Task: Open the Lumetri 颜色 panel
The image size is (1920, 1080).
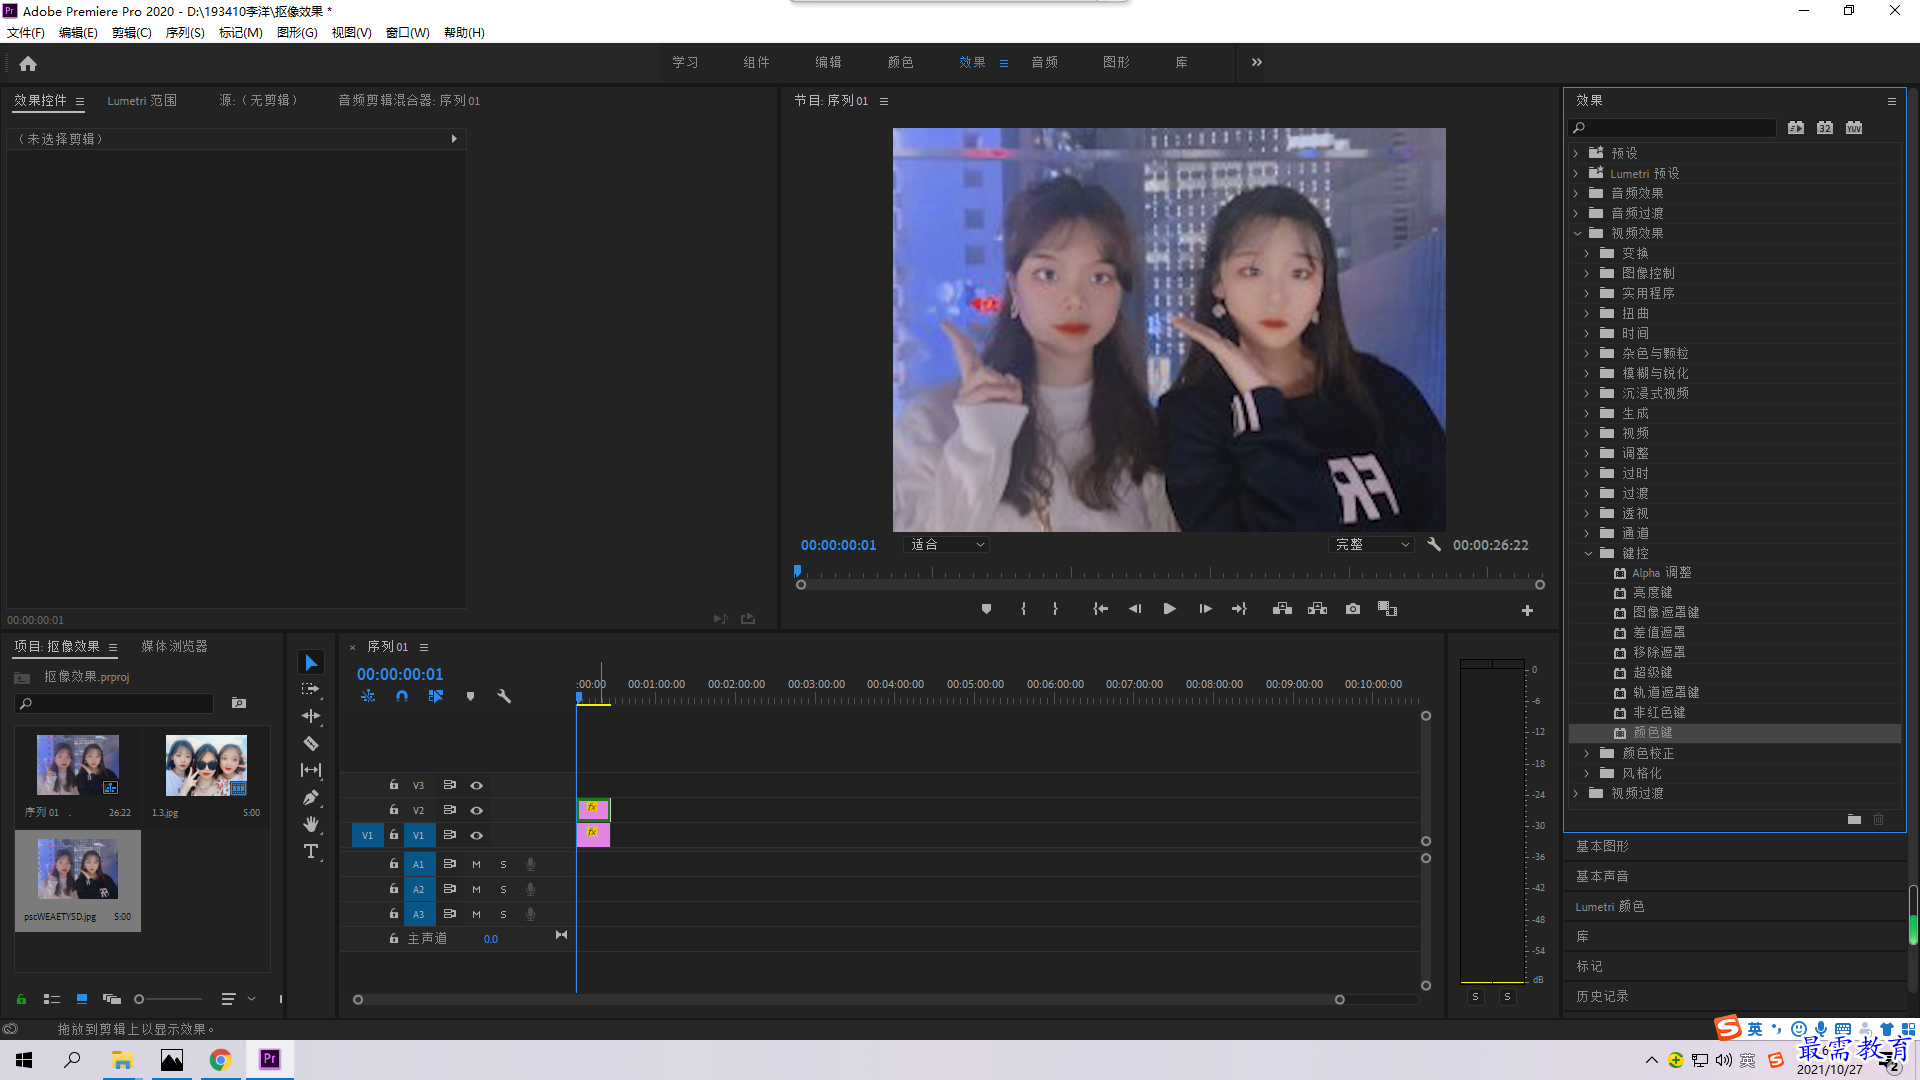Action: pos(1610,906)
